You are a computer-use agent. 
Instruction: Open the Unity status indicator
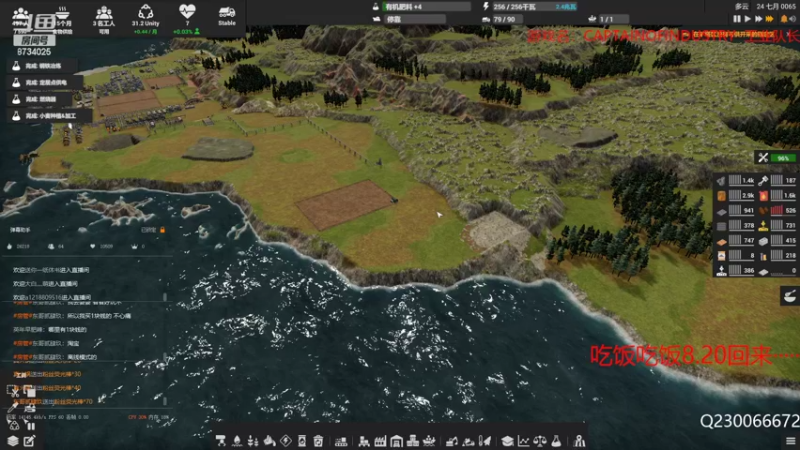pyautogui.click(x=145, y=18)
